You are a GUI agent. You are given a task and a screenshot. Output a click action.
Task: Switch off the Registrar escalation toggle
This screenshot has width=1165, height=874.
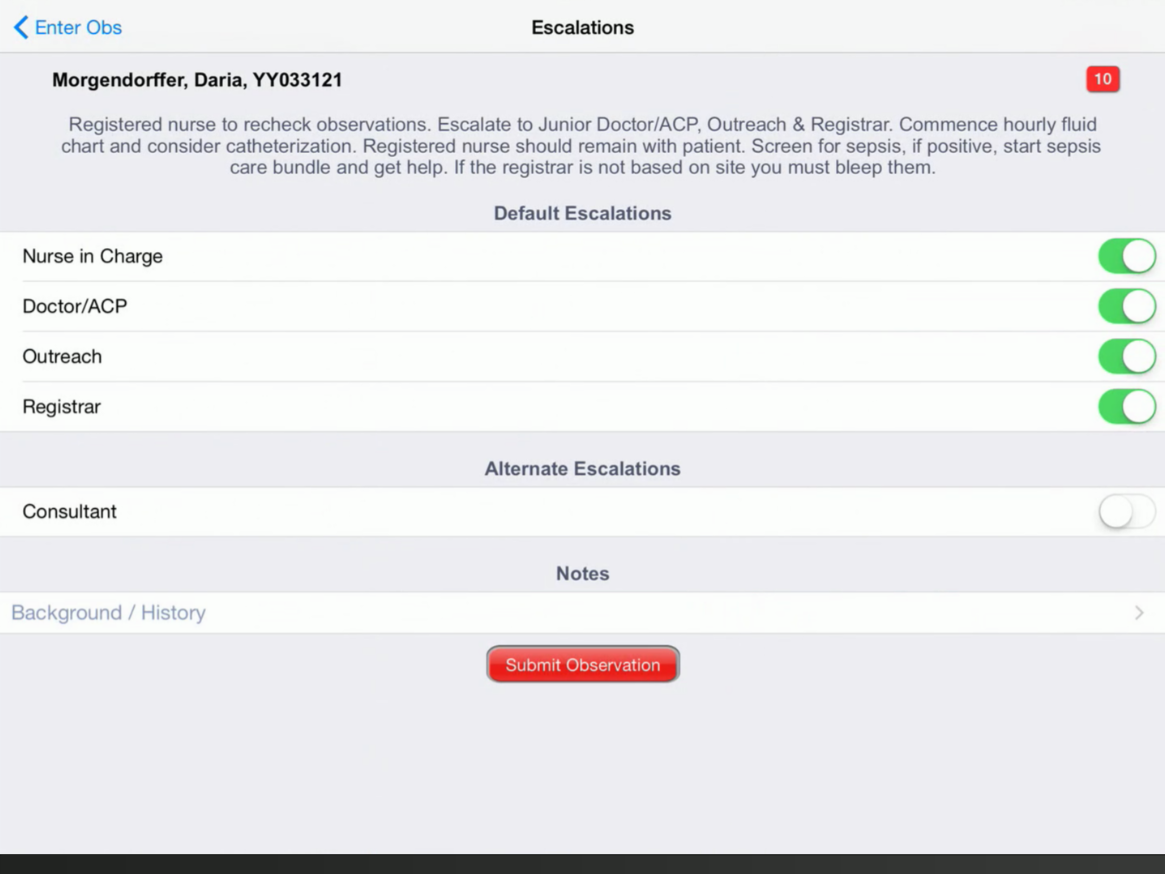tap(1126, 407)
